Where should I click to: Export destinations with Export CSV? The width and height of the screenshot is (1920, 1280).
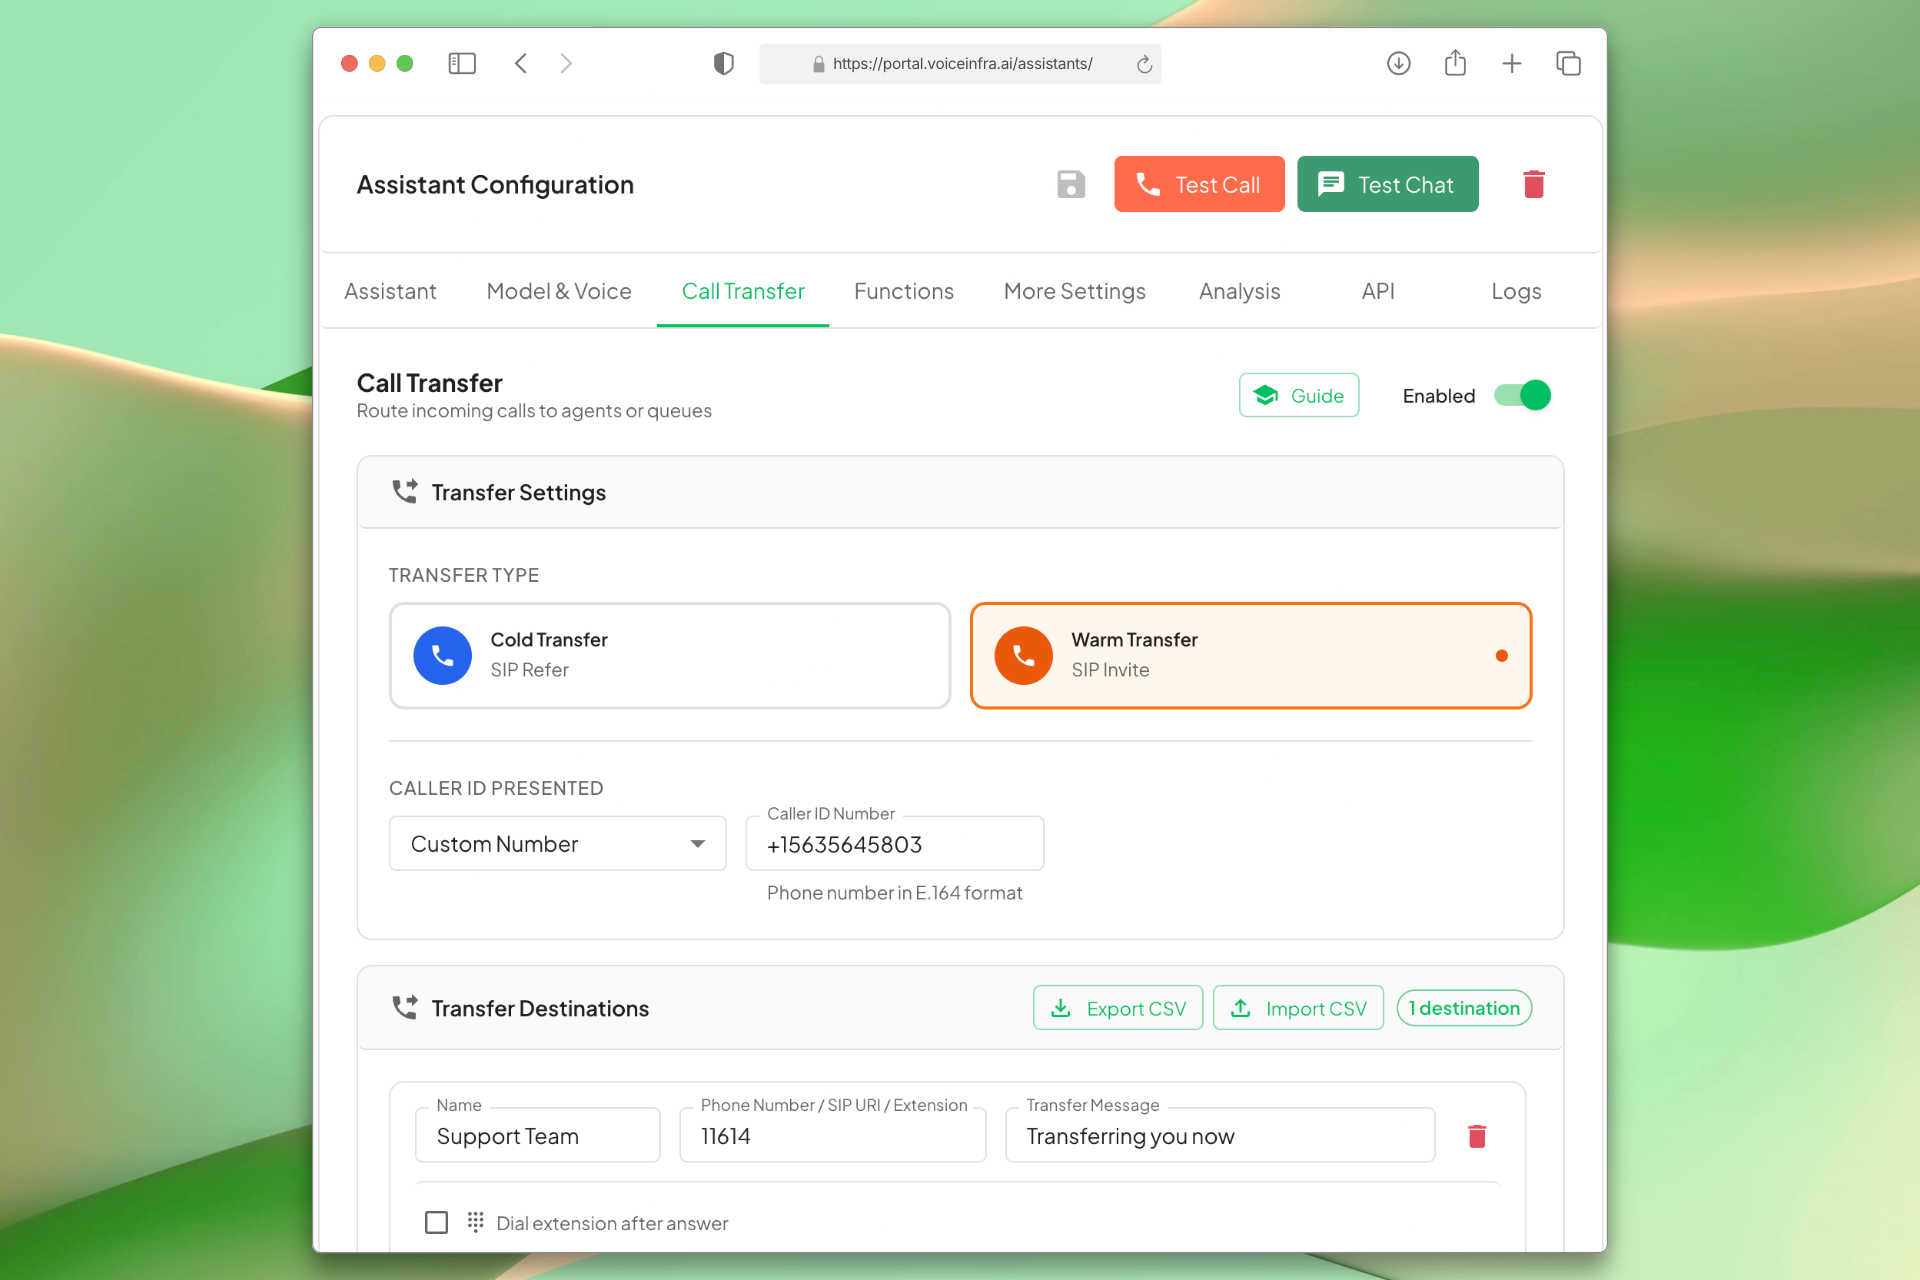(x=1118, y=1008)
